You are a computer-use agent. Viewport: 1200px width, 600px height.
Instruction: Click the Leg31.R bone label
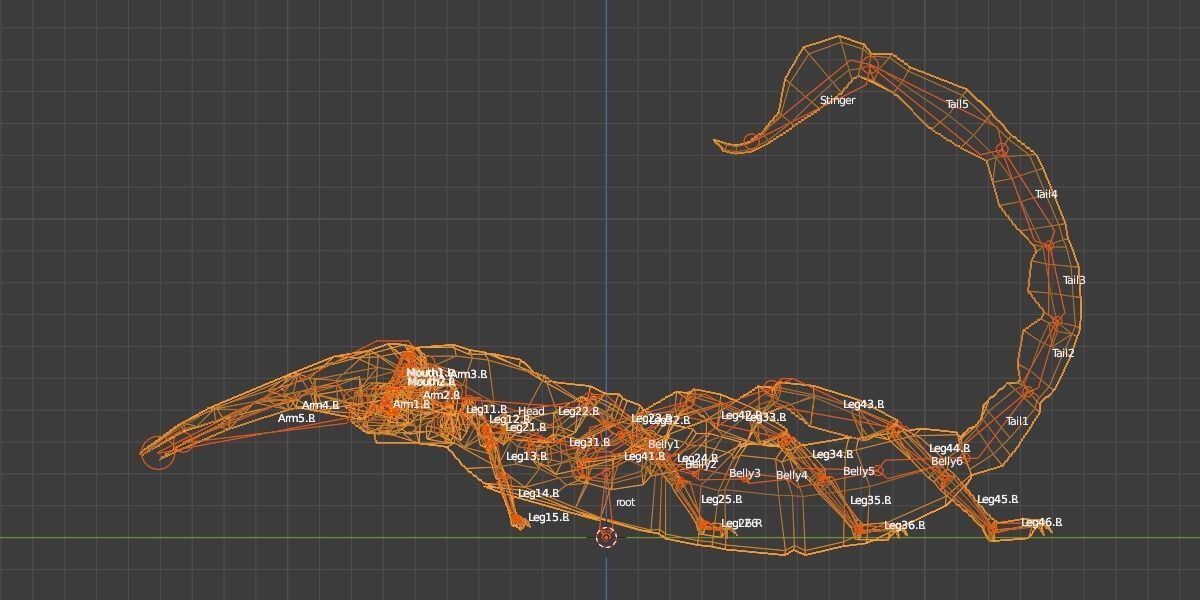coord(590,442)
